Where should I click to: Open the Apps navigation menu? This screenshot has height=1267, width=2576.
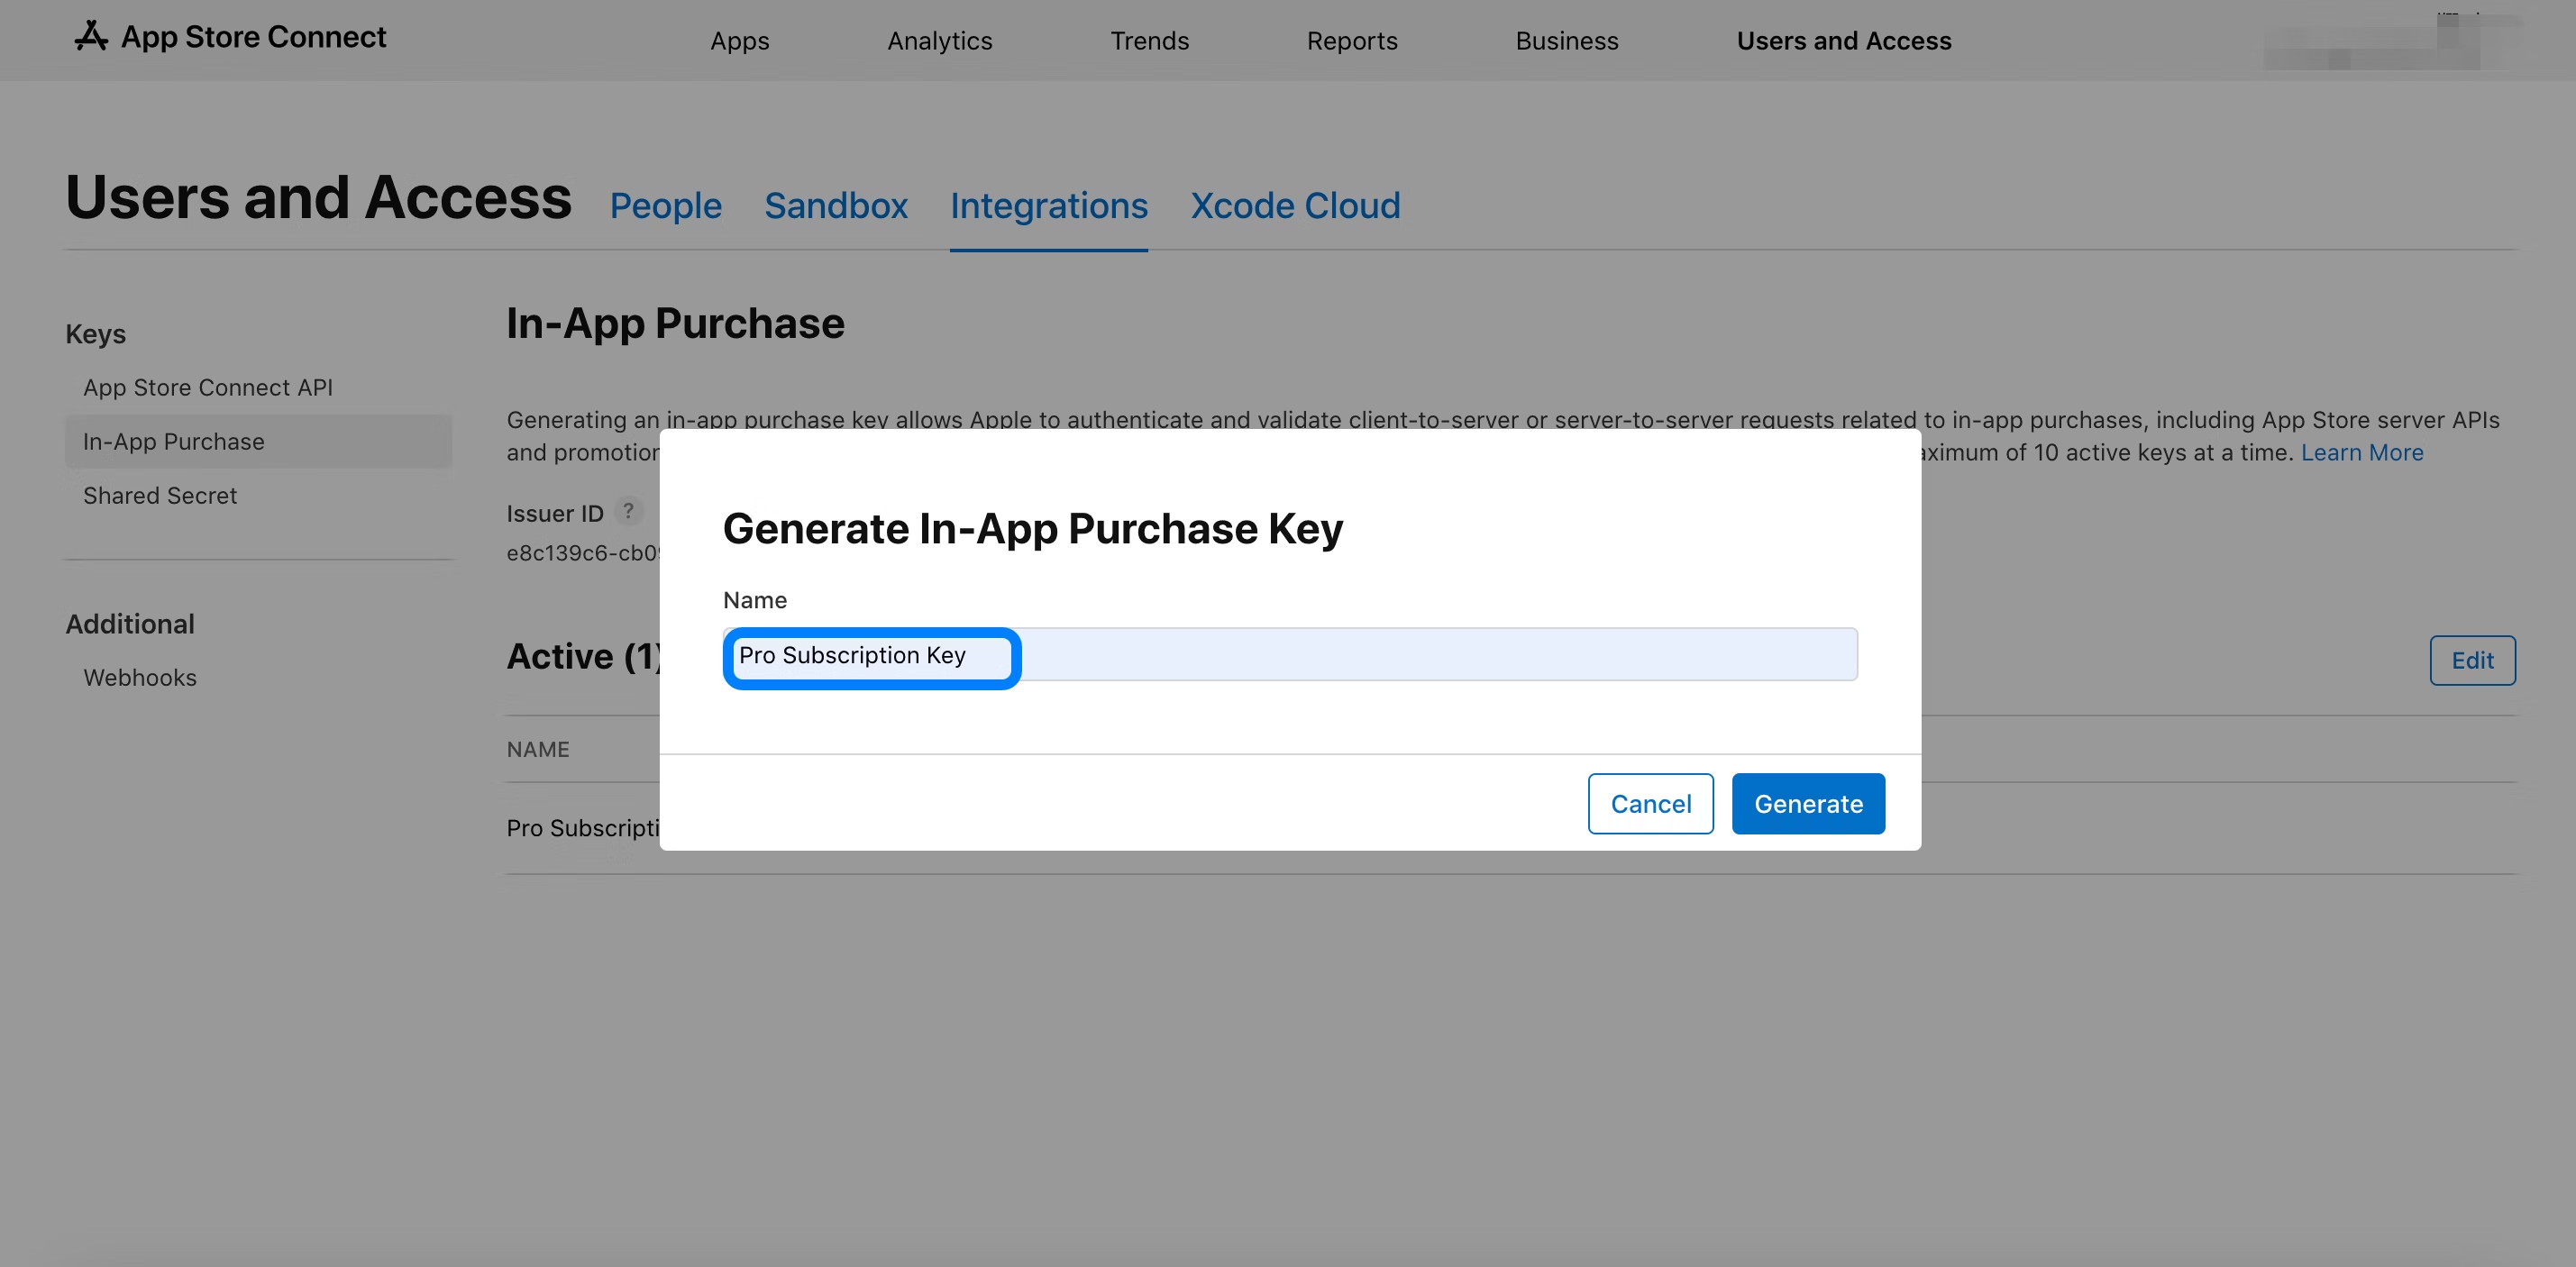pos(739,41)
